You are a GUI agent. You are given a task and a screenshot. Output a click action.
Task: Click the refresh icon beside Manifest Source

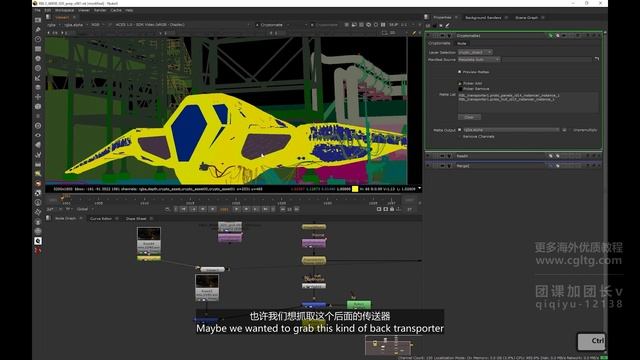tap(597, 59)
